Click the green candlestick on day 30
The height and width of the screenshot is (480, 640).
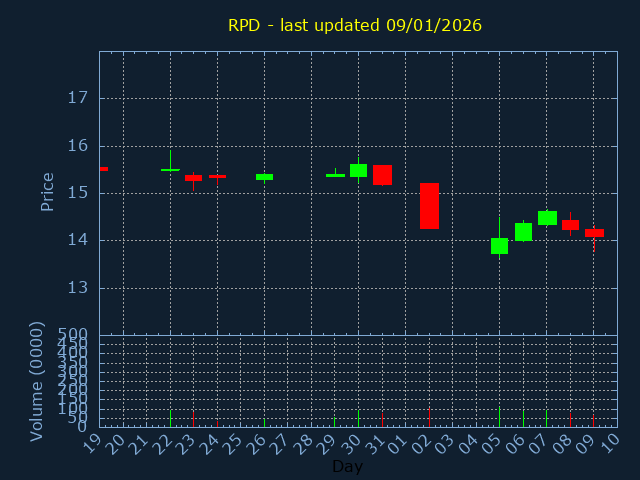click(x=358, y=170)
